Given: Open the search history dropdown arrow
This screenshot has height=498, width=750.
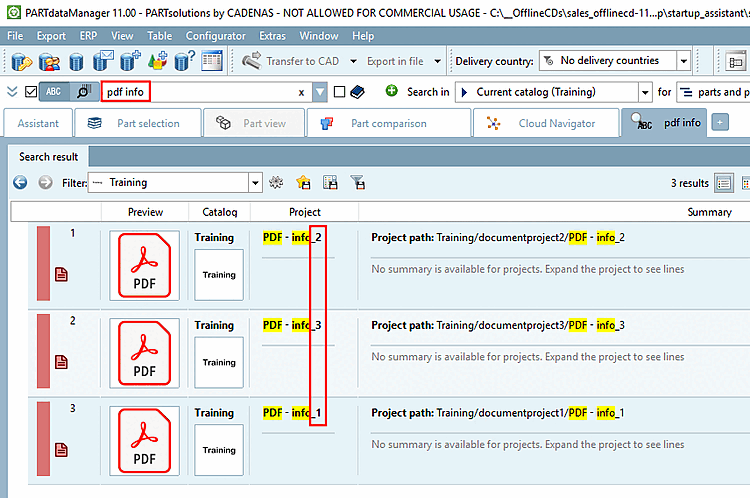Looking at the screenshot, I should (320, 92).
